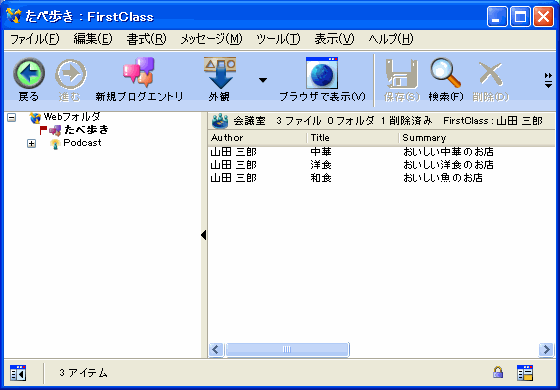The width and height of the screenshot is (560, 390).
Task: Toggle the tree pane icon at bottom left
Action: [x=18, y=372]
